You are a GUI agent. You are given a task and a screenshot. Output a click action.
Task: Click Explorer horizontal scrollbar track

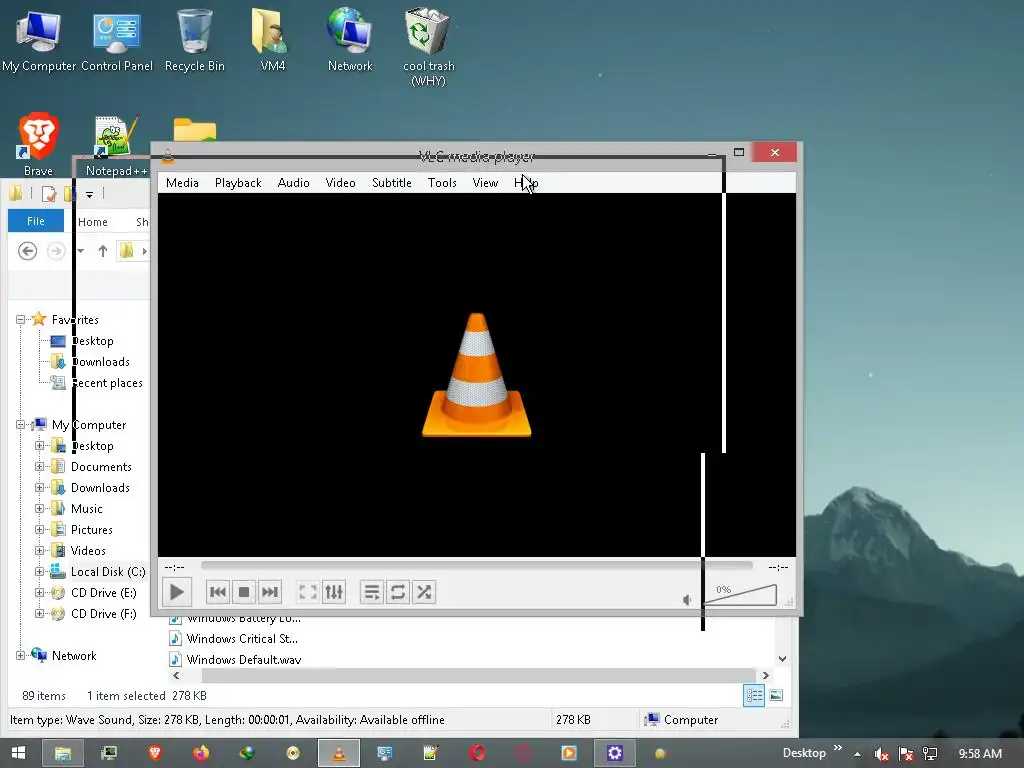coord(479,675)
